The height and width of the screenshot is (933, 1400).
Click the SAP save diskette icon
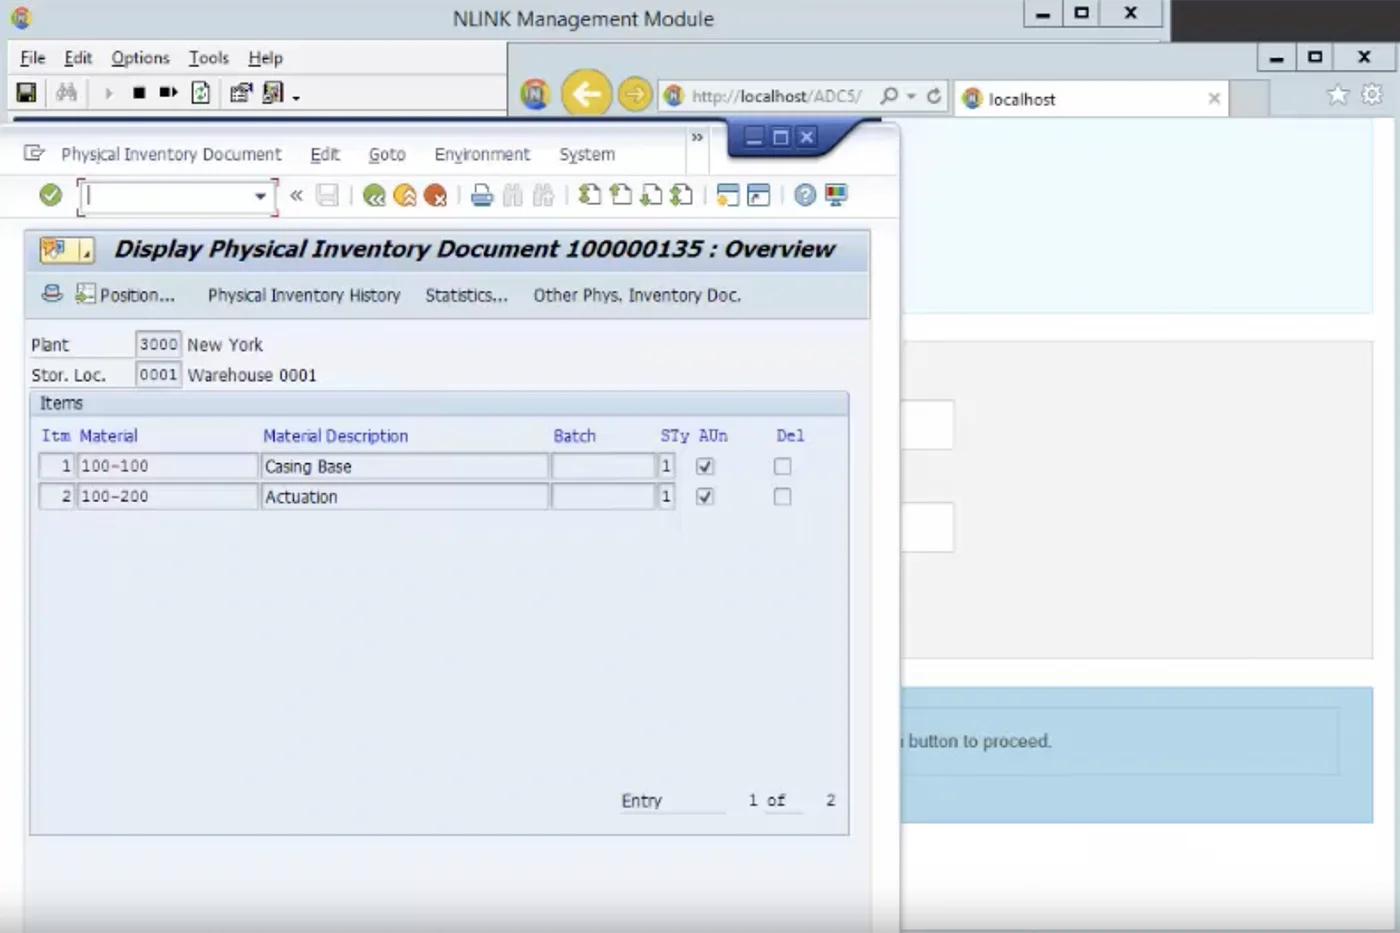click(327, 195)
